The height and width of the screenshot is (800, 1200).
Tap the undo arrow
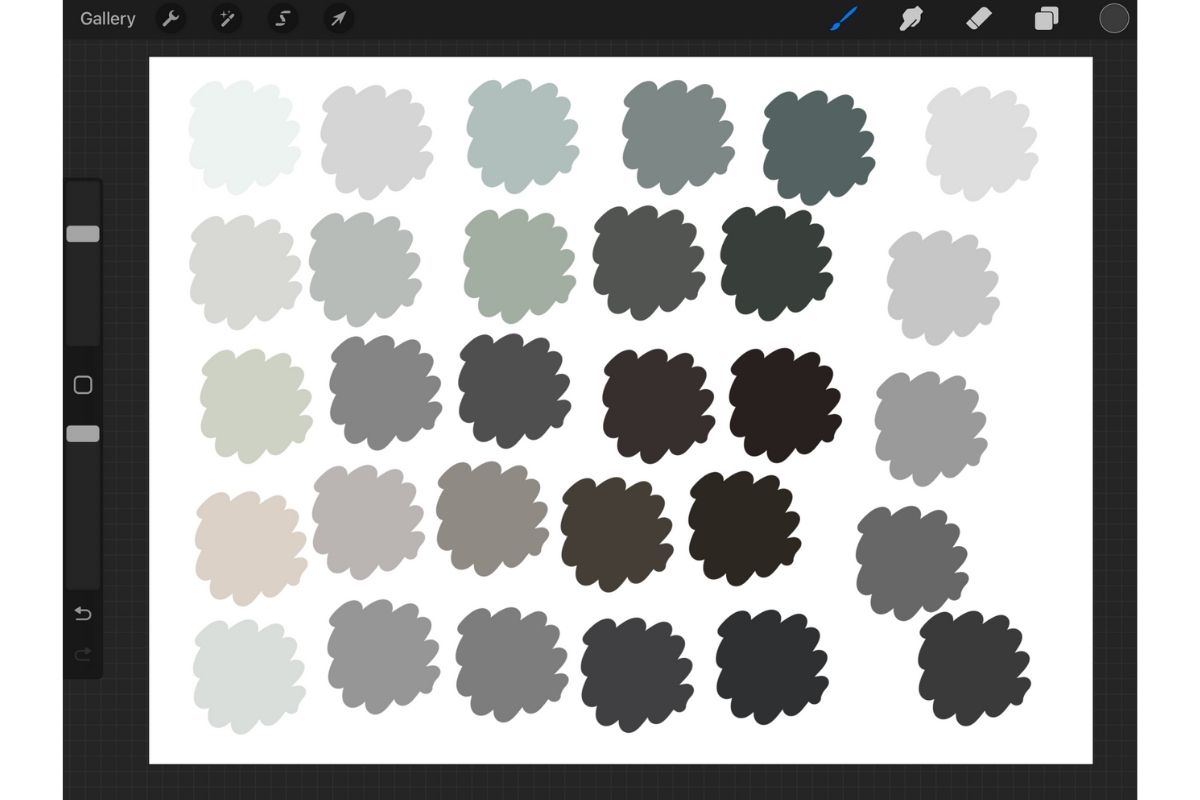click(x=83, y=614)
